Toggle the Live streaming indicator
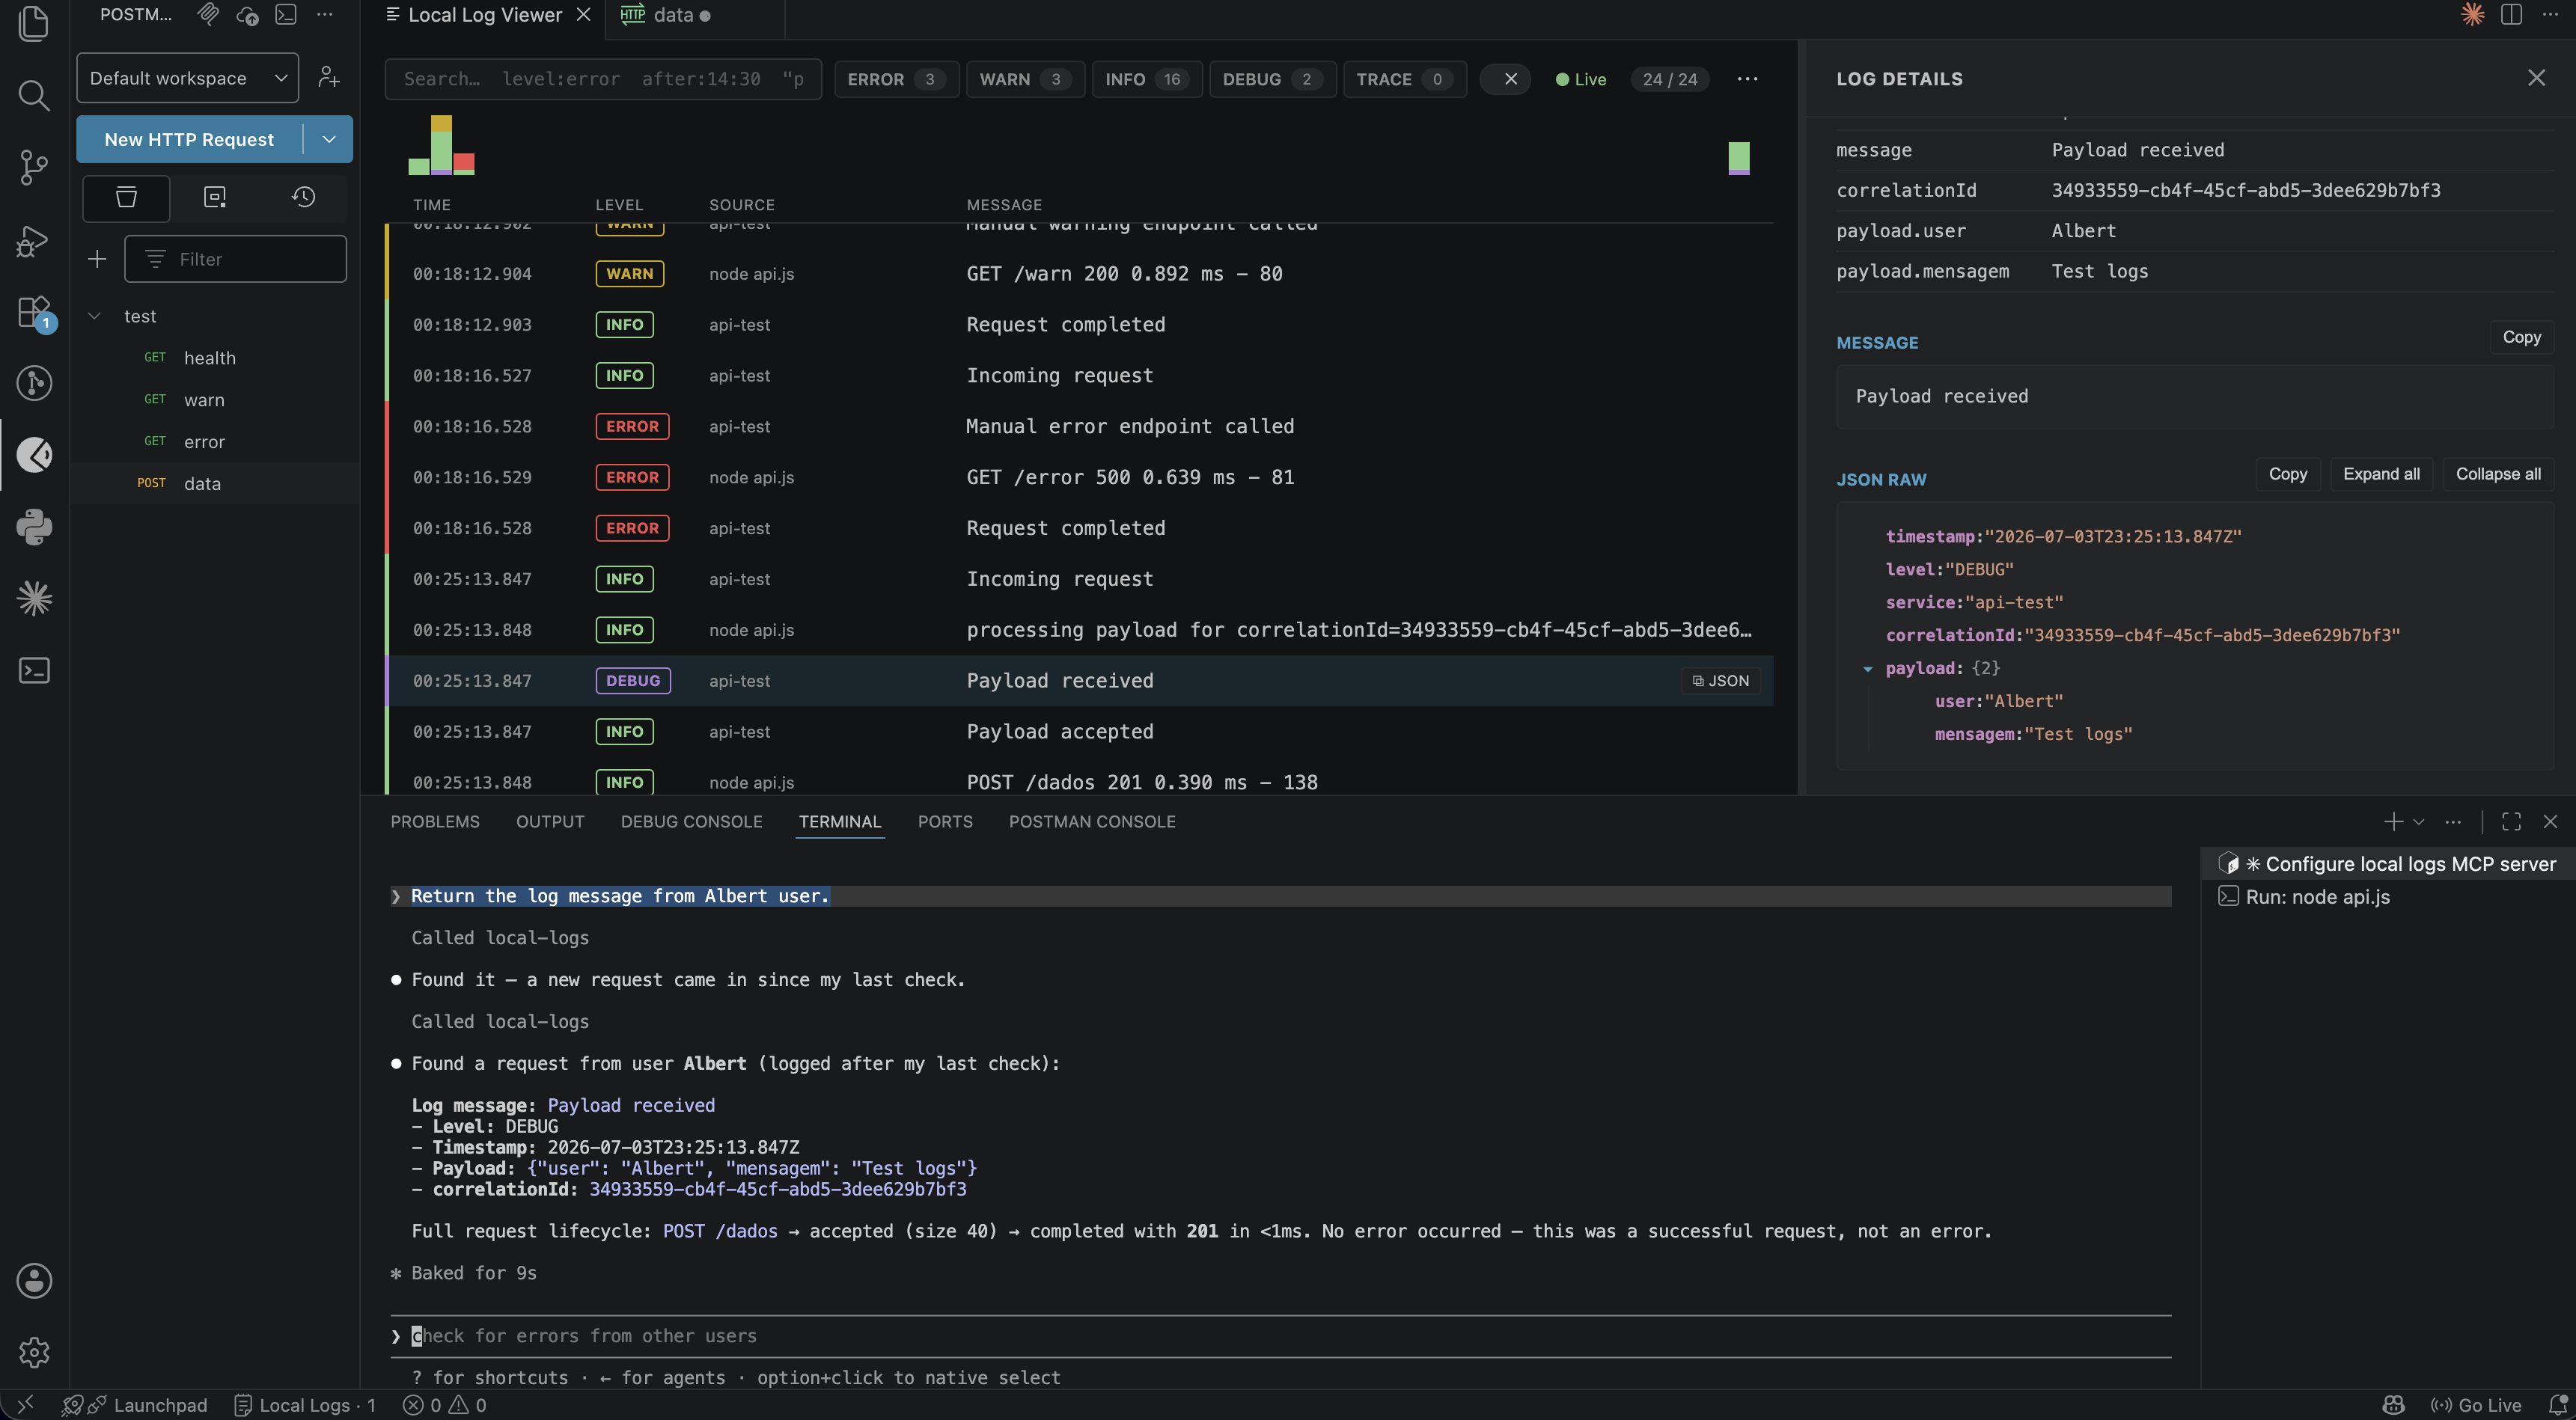Viewport: 2576px width, 1420px height. pyautogui.click(x=1581, y=79)
